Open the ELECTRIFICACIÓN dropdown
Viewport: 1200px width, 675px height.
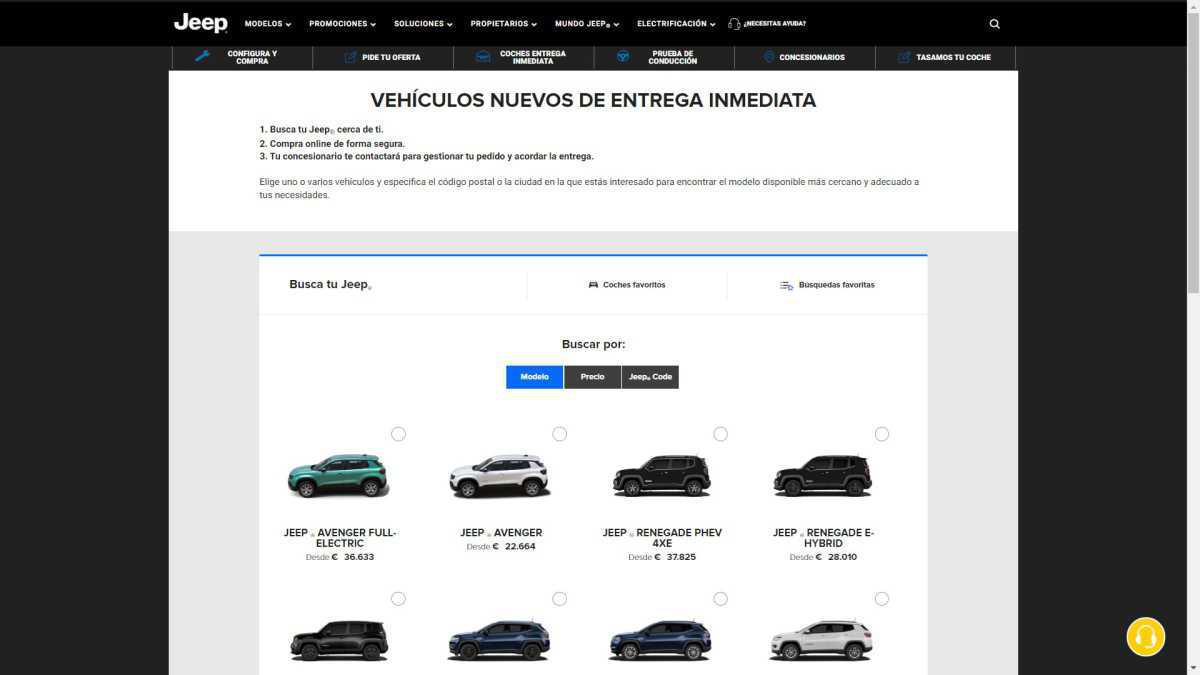coord(675,23)
